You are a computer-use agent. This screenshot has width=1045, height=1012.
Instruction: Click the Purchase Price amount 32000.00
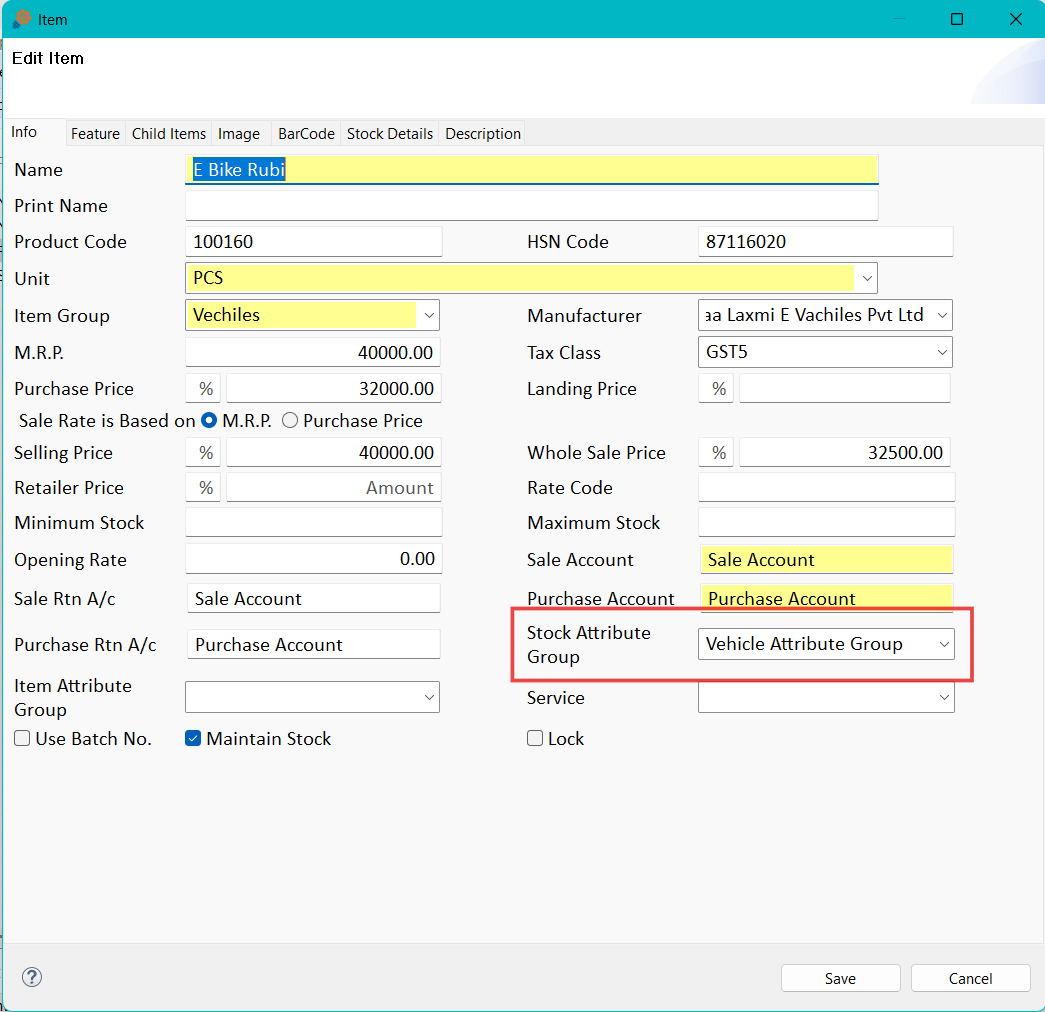pos(333,389)
